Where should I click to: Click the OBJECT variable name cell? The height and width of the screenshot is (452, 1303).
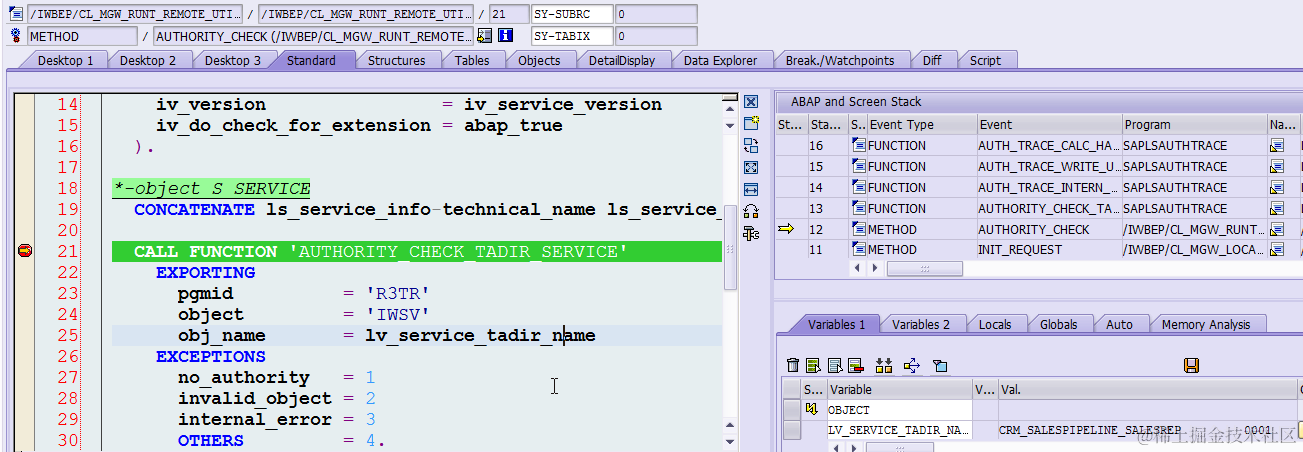(x=899, y=410)
